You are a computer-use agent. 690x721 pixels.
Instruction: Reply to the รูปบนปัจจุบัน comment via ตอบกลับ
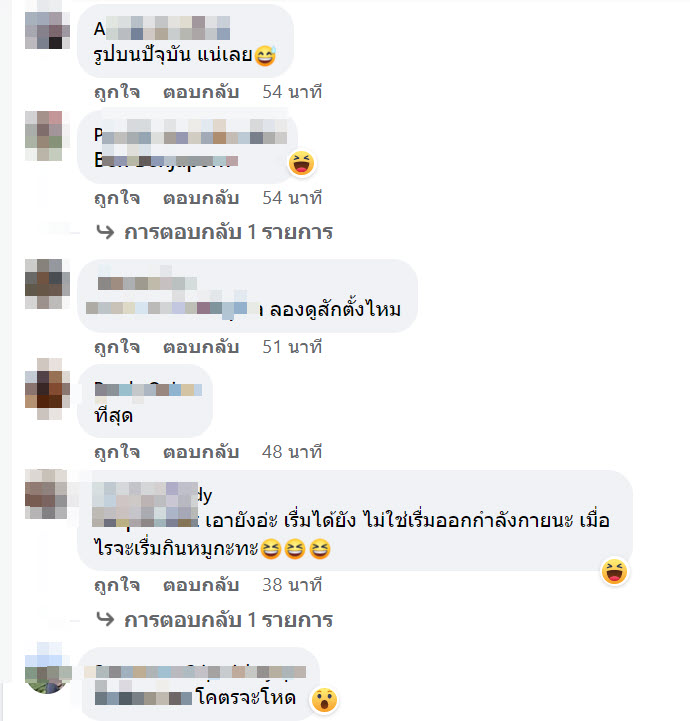(201, 92)
